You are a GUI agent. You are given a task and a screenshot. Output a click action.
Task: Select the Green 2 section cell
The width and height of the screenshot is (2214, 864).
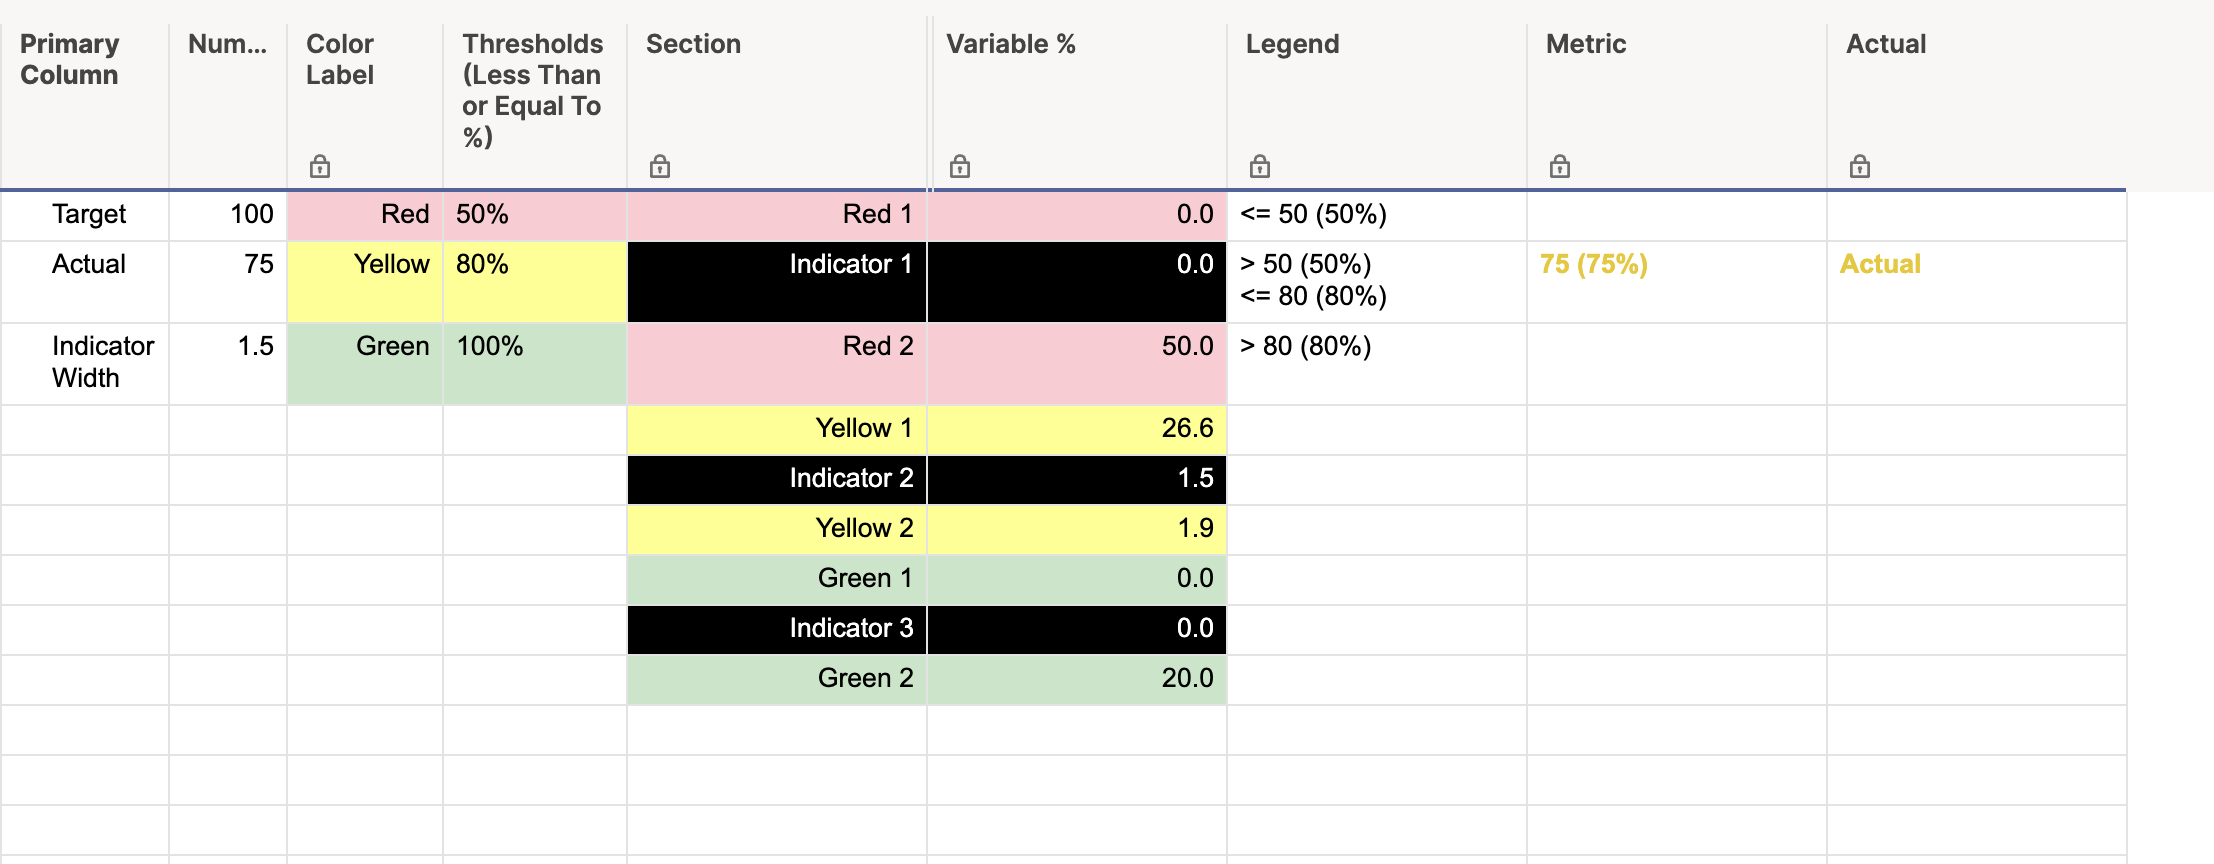tap(777, 680)
